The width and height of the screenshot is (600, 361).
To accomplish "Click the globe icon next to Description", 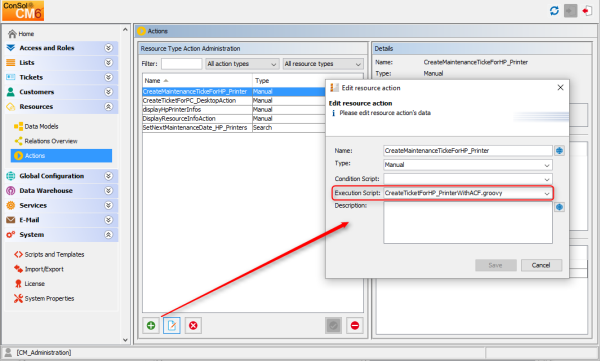I will tap(559, 207).
